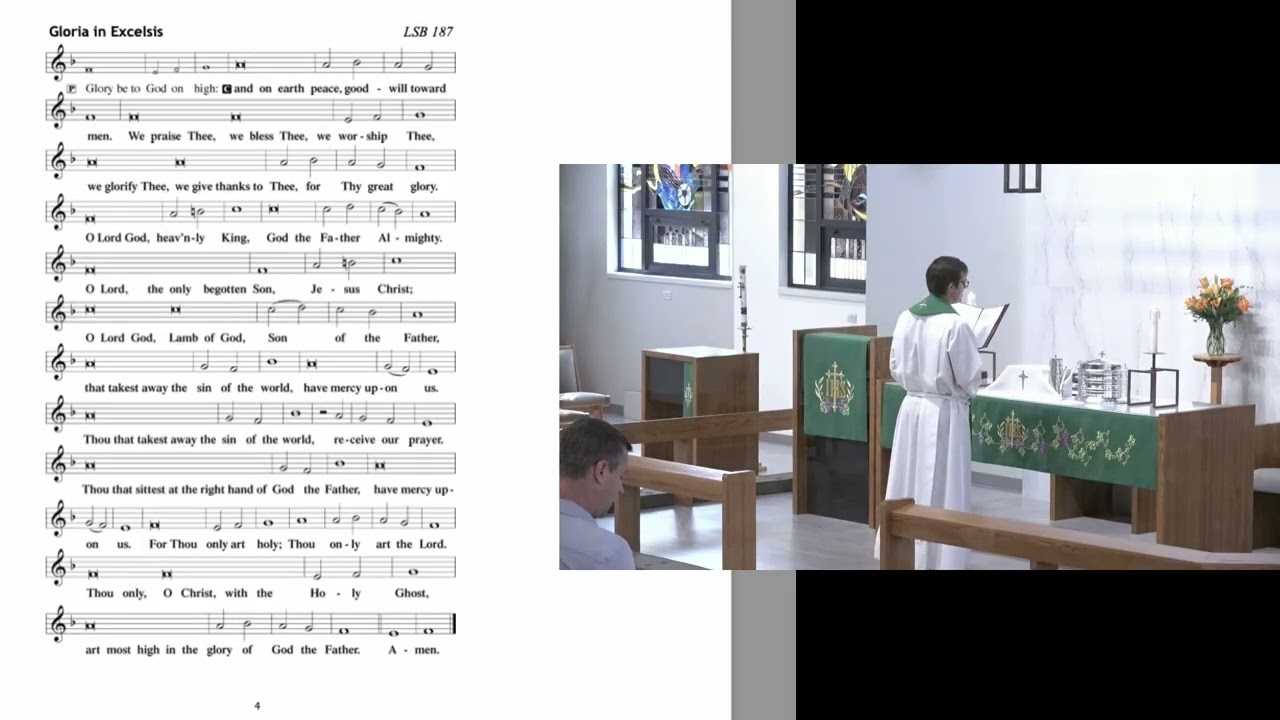The image size is (1280, 720).
Task: Select the lyric "art most high in the glory of"
Action: coord(169,650)
